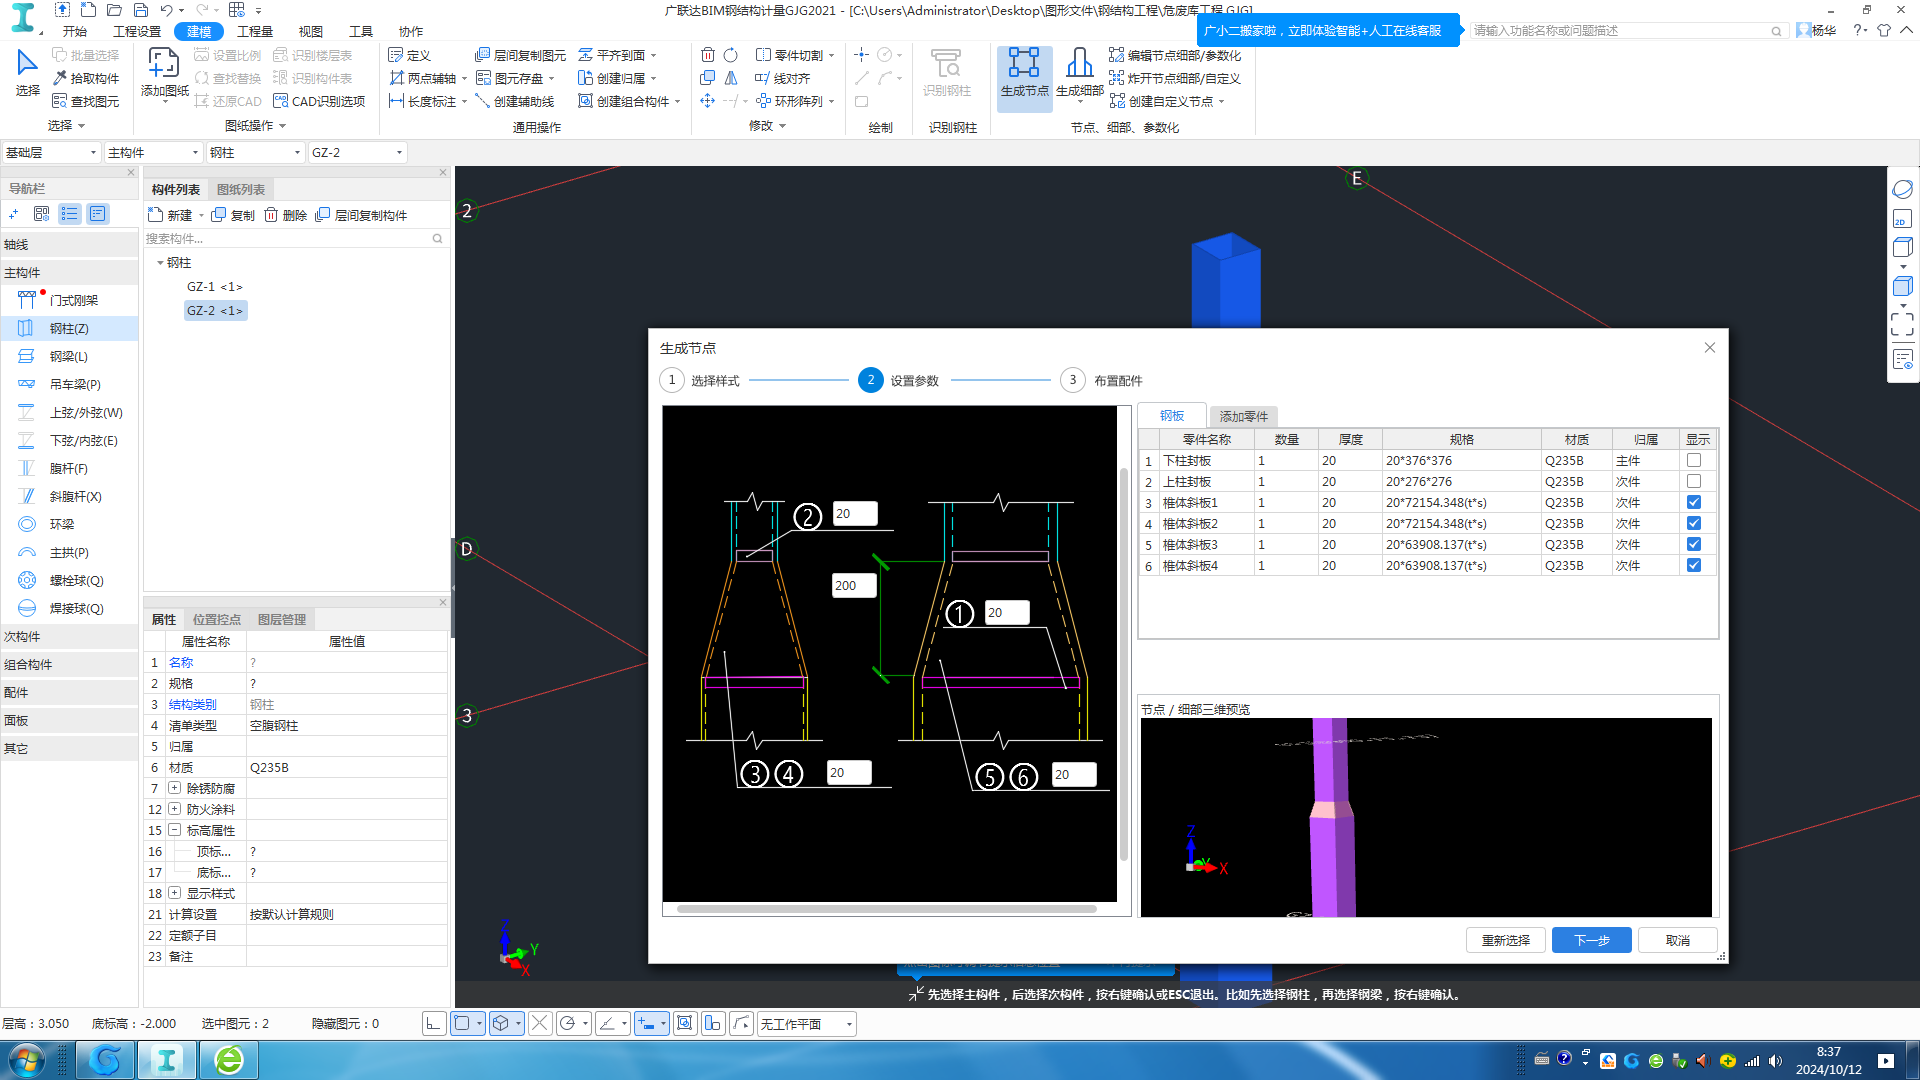1920x1080 pixels.
Task: Select 吊车梁(P) component type
Action: point(70,384)
